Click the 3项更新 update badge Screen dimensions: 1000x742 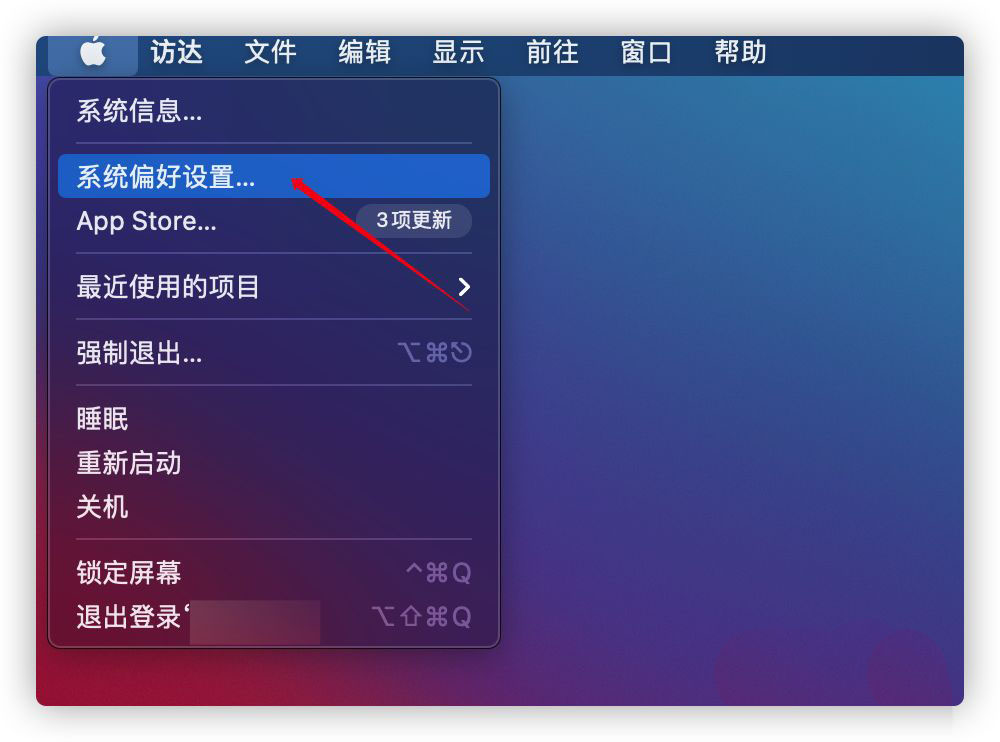(x=414, y=221)
